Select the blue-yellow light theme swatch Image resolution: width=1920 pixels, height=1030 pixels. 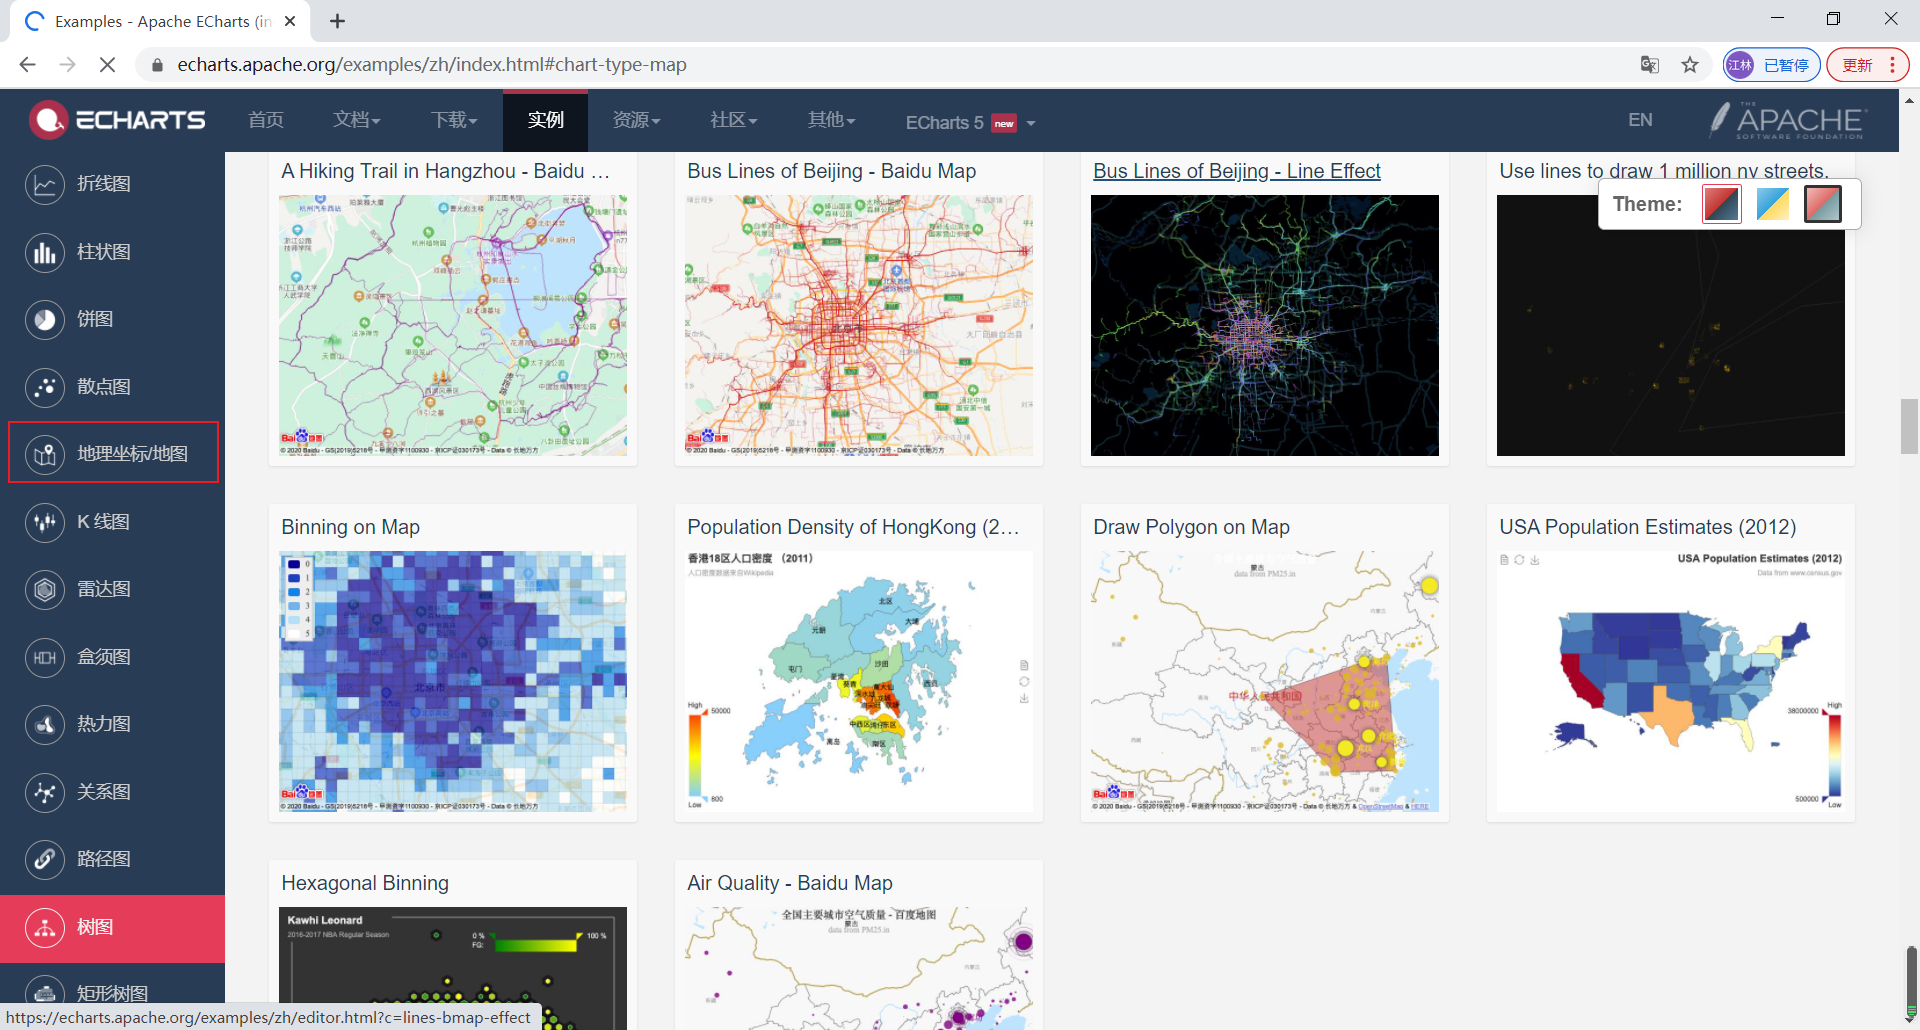coord(1772,204)
